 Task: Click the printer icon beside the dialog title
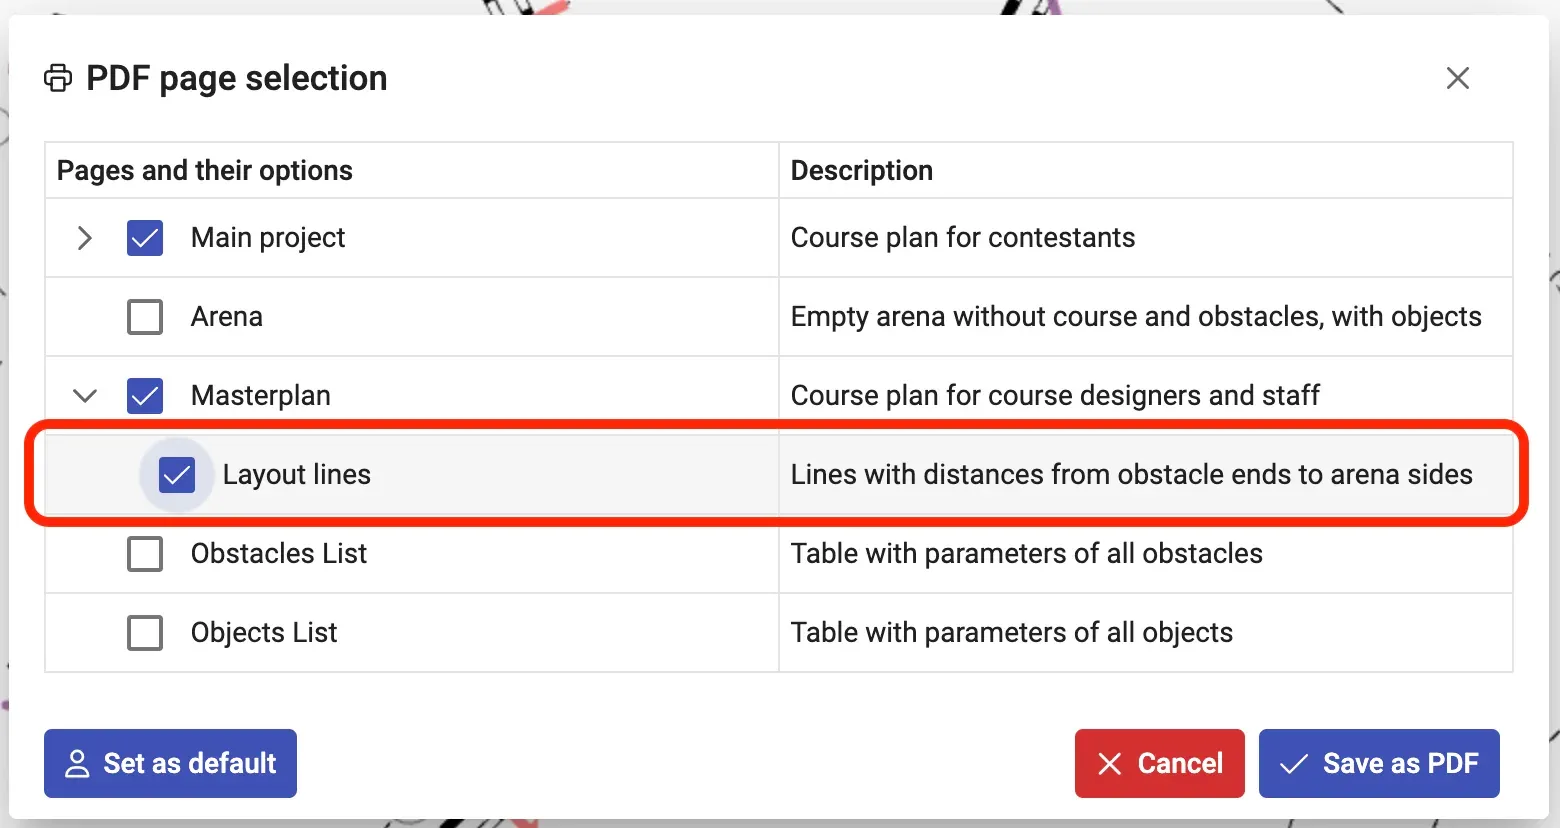click(58, 78)
